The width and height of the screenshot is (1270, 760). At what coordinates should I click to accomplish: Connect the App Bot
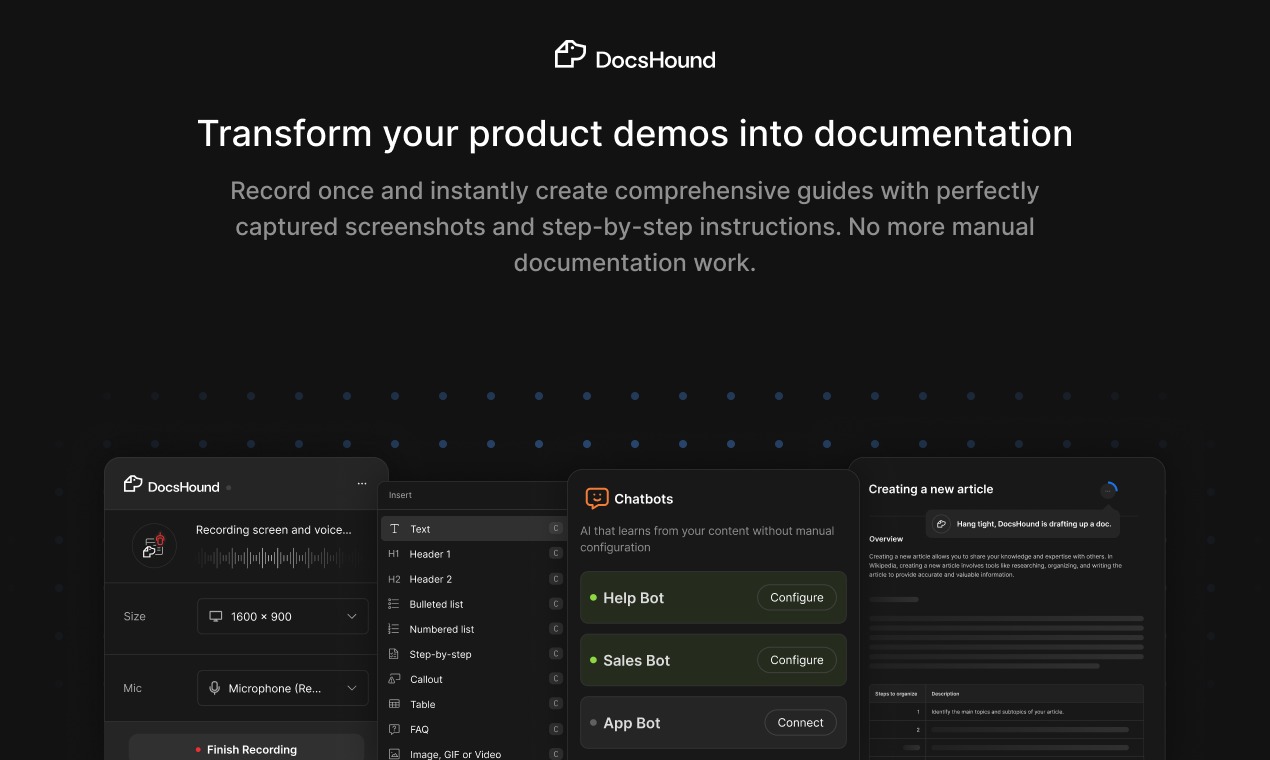[x=801, y=723]
